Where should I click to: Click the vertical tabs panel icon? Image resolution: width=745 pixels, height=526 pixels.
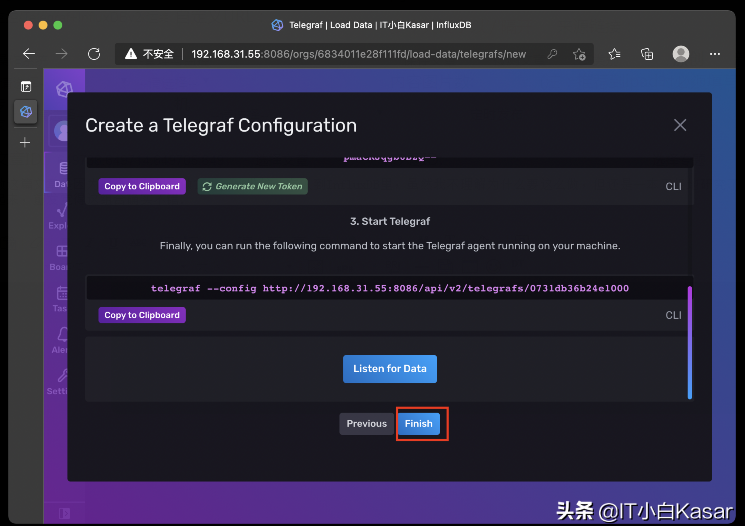point(26,86)
